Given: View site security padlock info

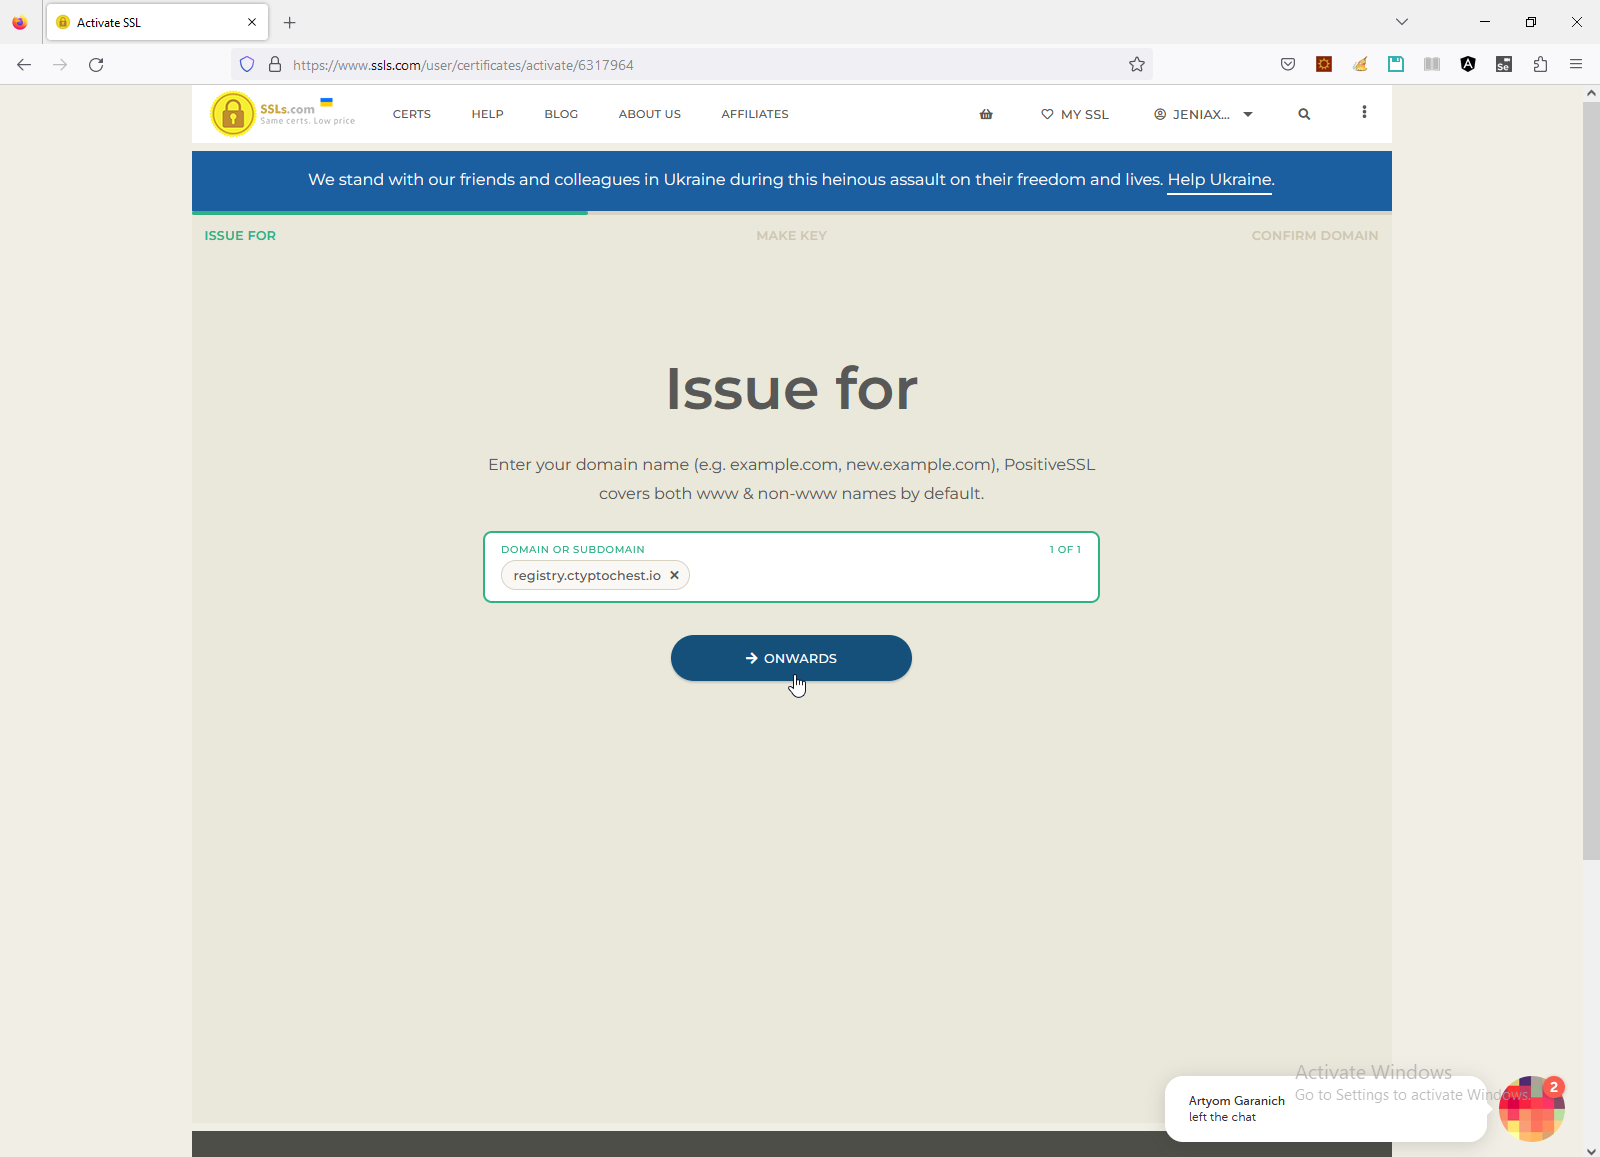Looking at the screenshot, I should click(275, 65).
